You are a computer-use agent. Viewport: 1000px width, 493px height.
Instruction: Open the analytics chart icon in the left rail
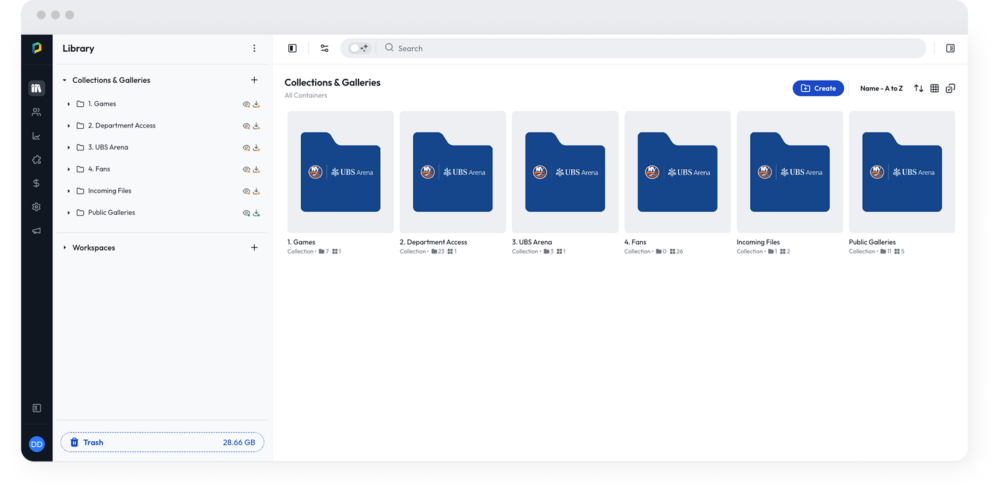[x=36, y=136]
